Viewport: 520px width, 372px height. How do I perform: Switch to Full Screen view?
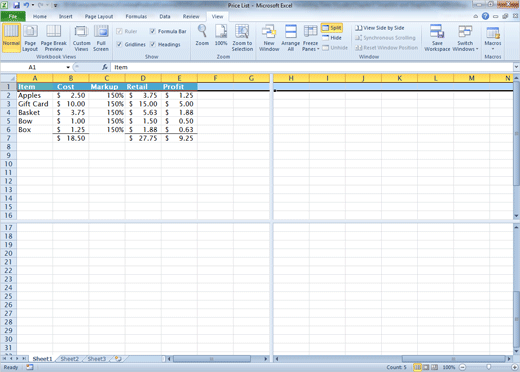coord(101,38)
